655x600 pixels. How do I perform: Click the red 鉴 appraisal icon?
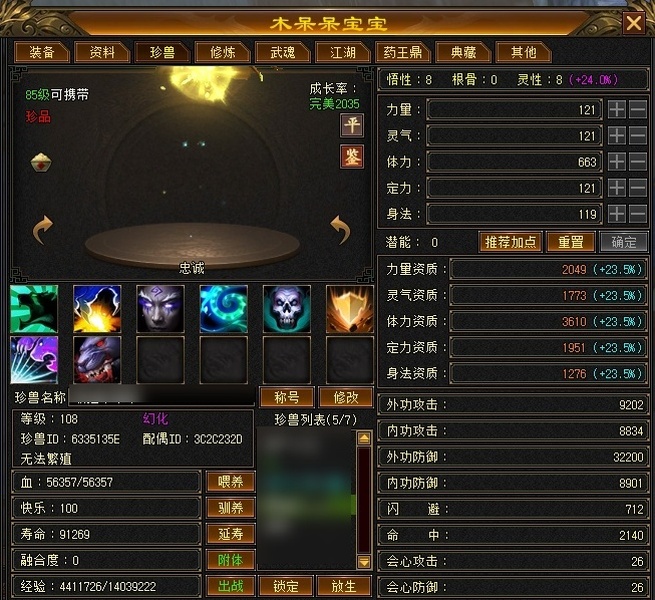pyautogui.click(x=352, y=157)
